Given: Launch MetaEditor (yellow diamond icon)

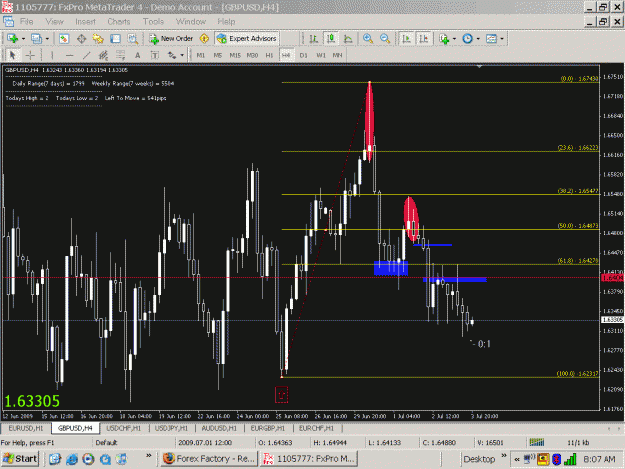Looking at the screenshot, I should point(204,39).
